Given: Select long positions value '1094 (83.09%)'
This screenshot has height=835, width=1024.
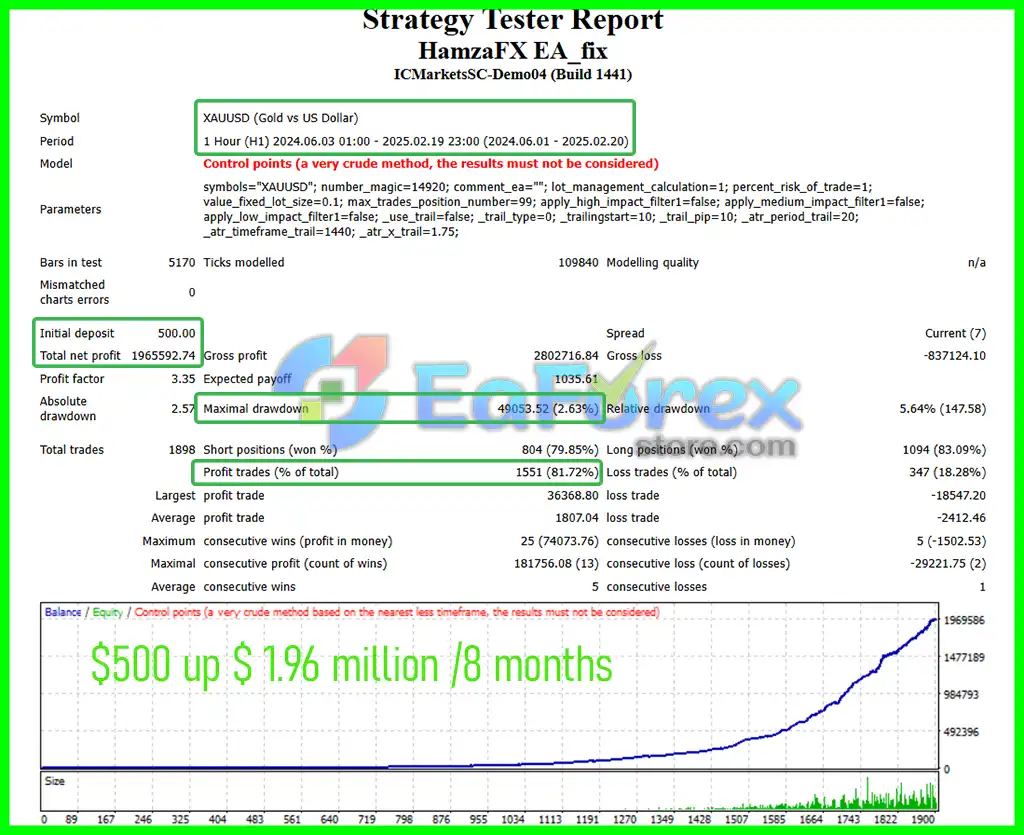Looking at the screenshot, I should point(944,450).
